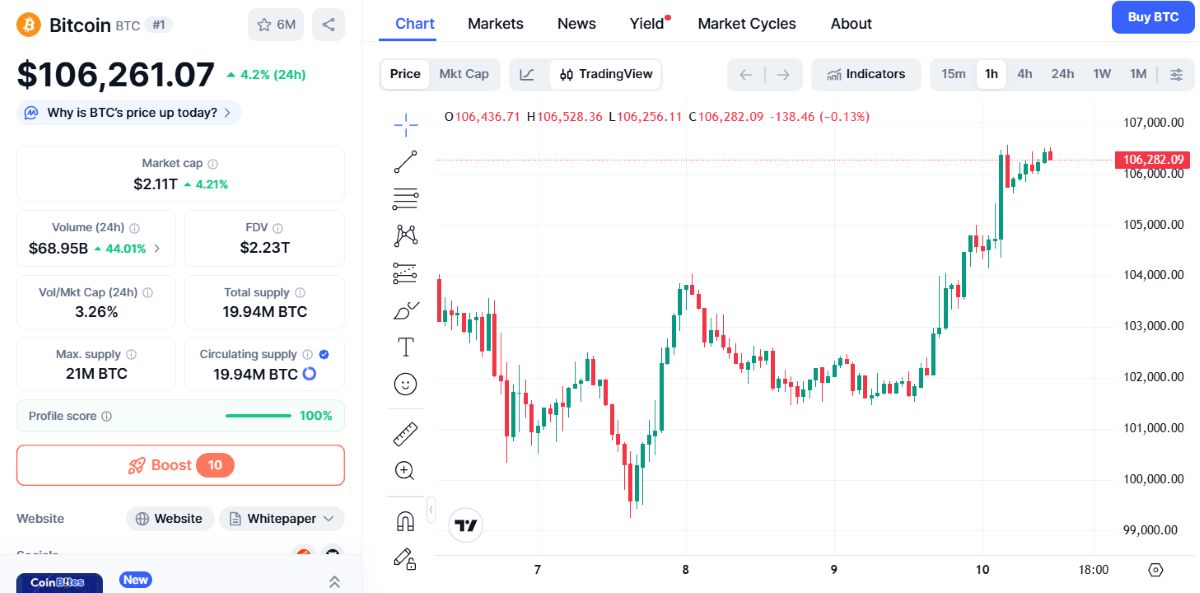Viewport: 1200px width, 593px height.
Task: Open the Emoji annotation tool
Action: [405, 384]
